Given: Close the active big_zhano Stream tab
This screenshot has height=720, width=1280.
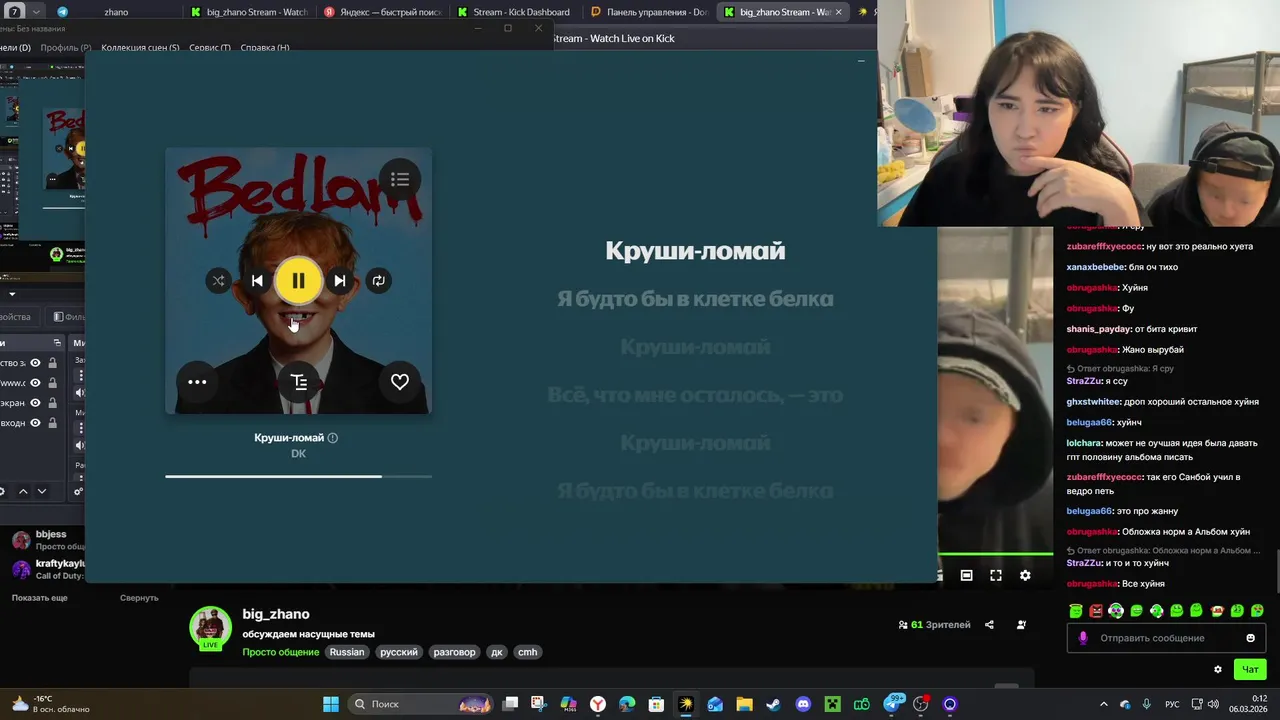Looking at the screenshot, I should [x=838, y=12].
